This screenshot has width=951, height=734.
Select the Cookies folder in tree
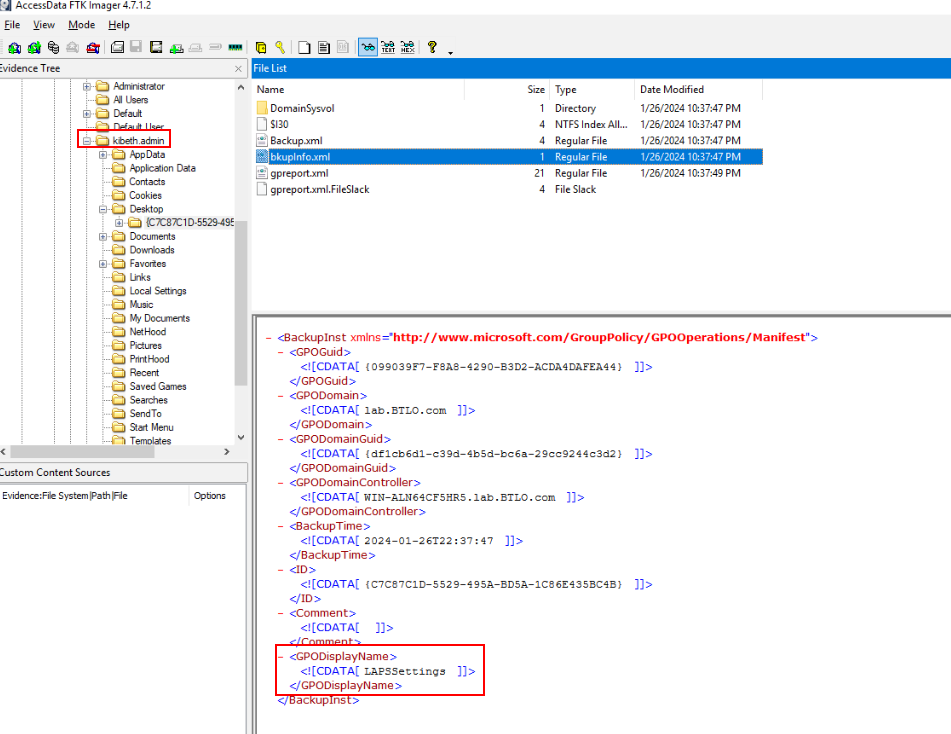145,195
